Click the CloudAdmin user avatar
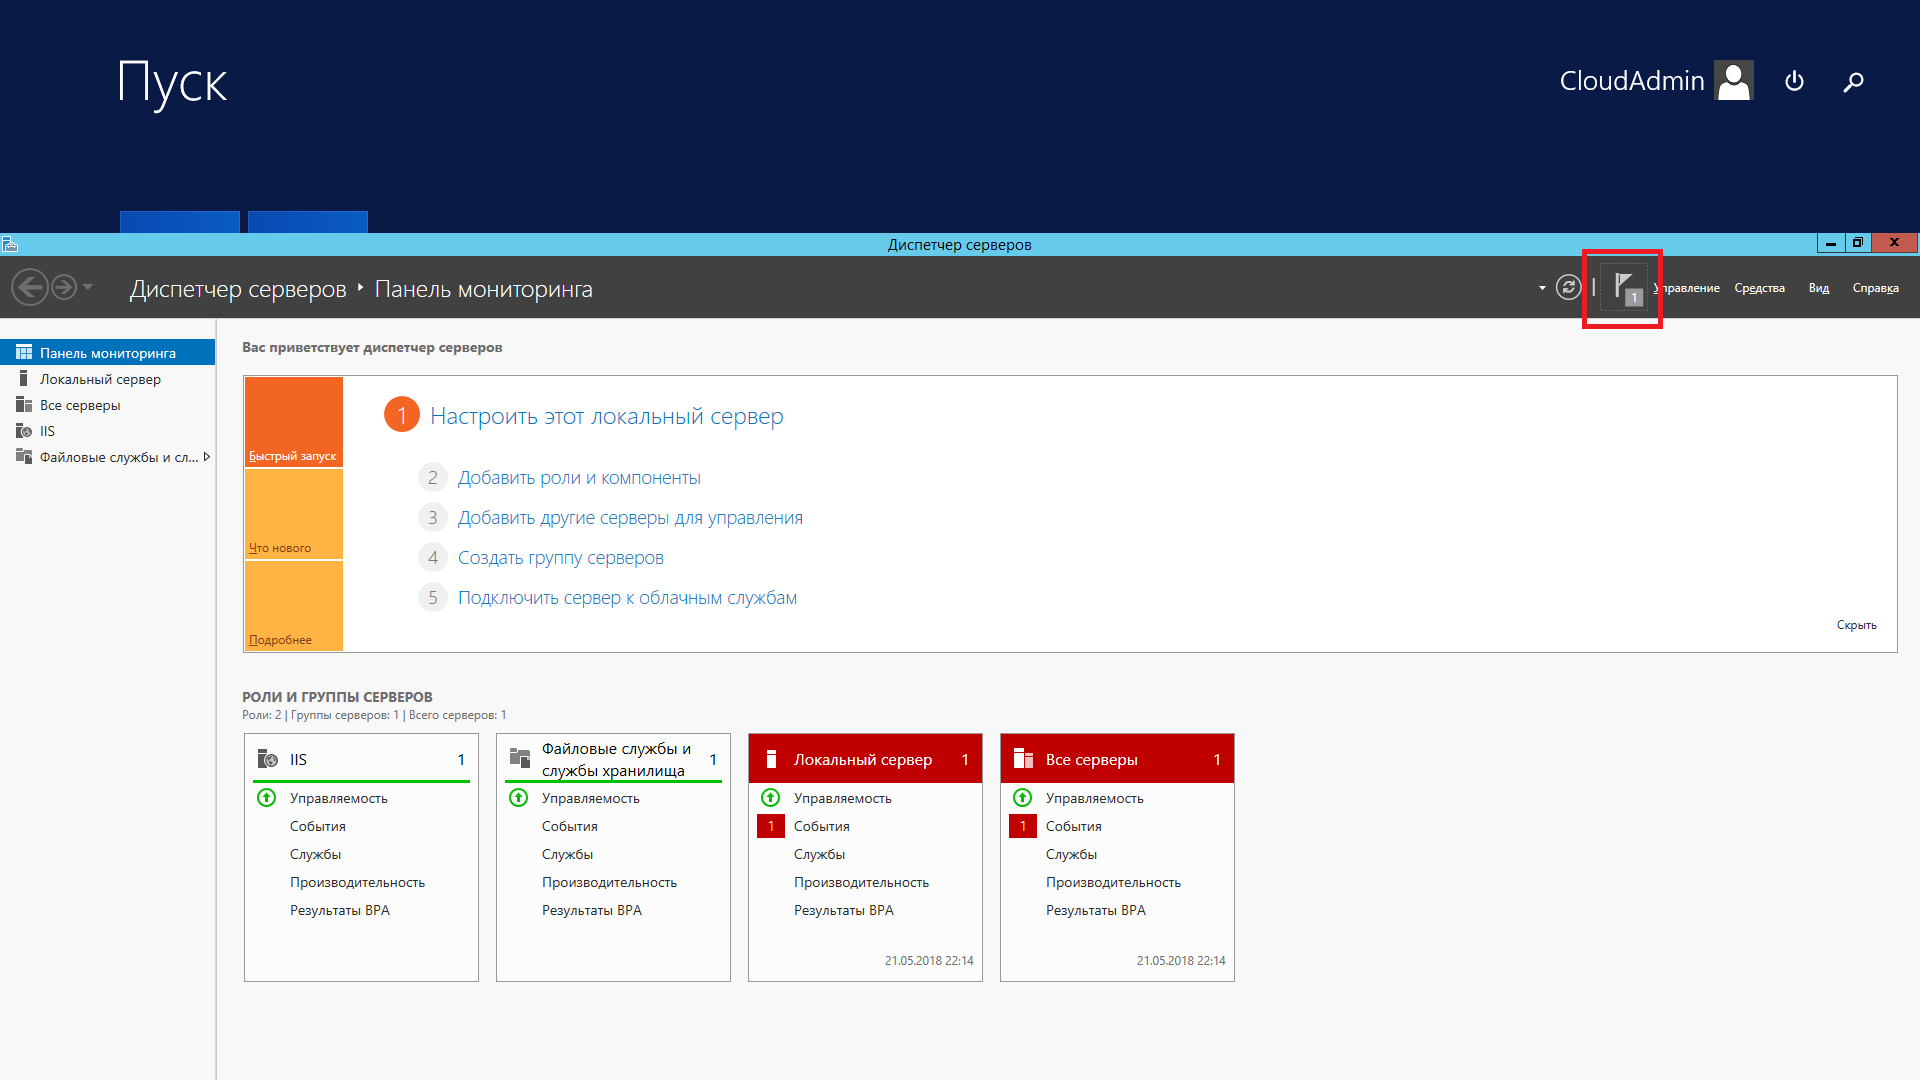This screenshot has width=1920, height=1080. [1734, 80]
